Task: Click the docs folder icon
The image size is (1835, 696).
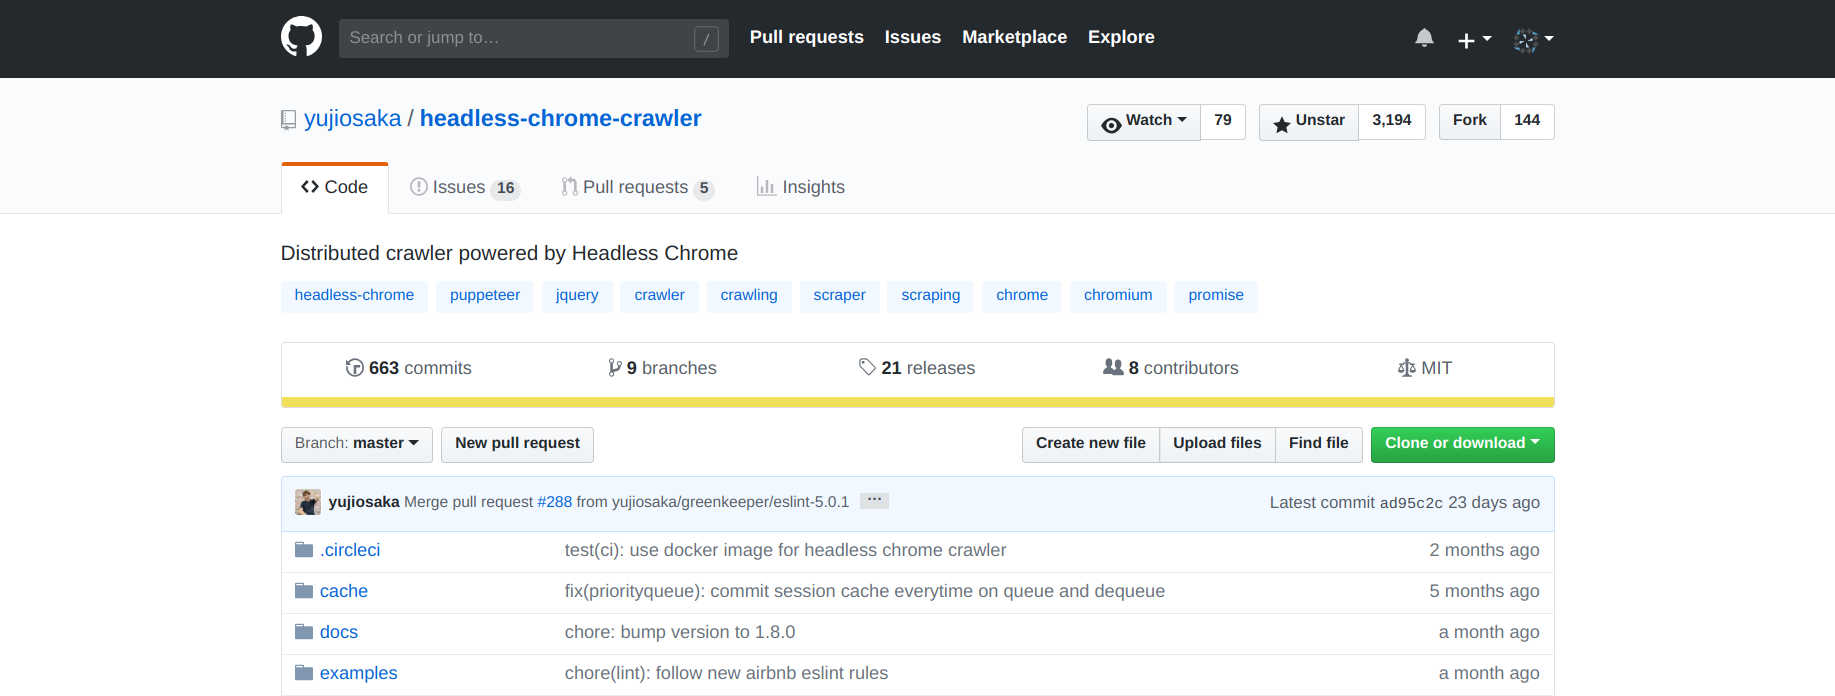Action: (x=304, y=631)
